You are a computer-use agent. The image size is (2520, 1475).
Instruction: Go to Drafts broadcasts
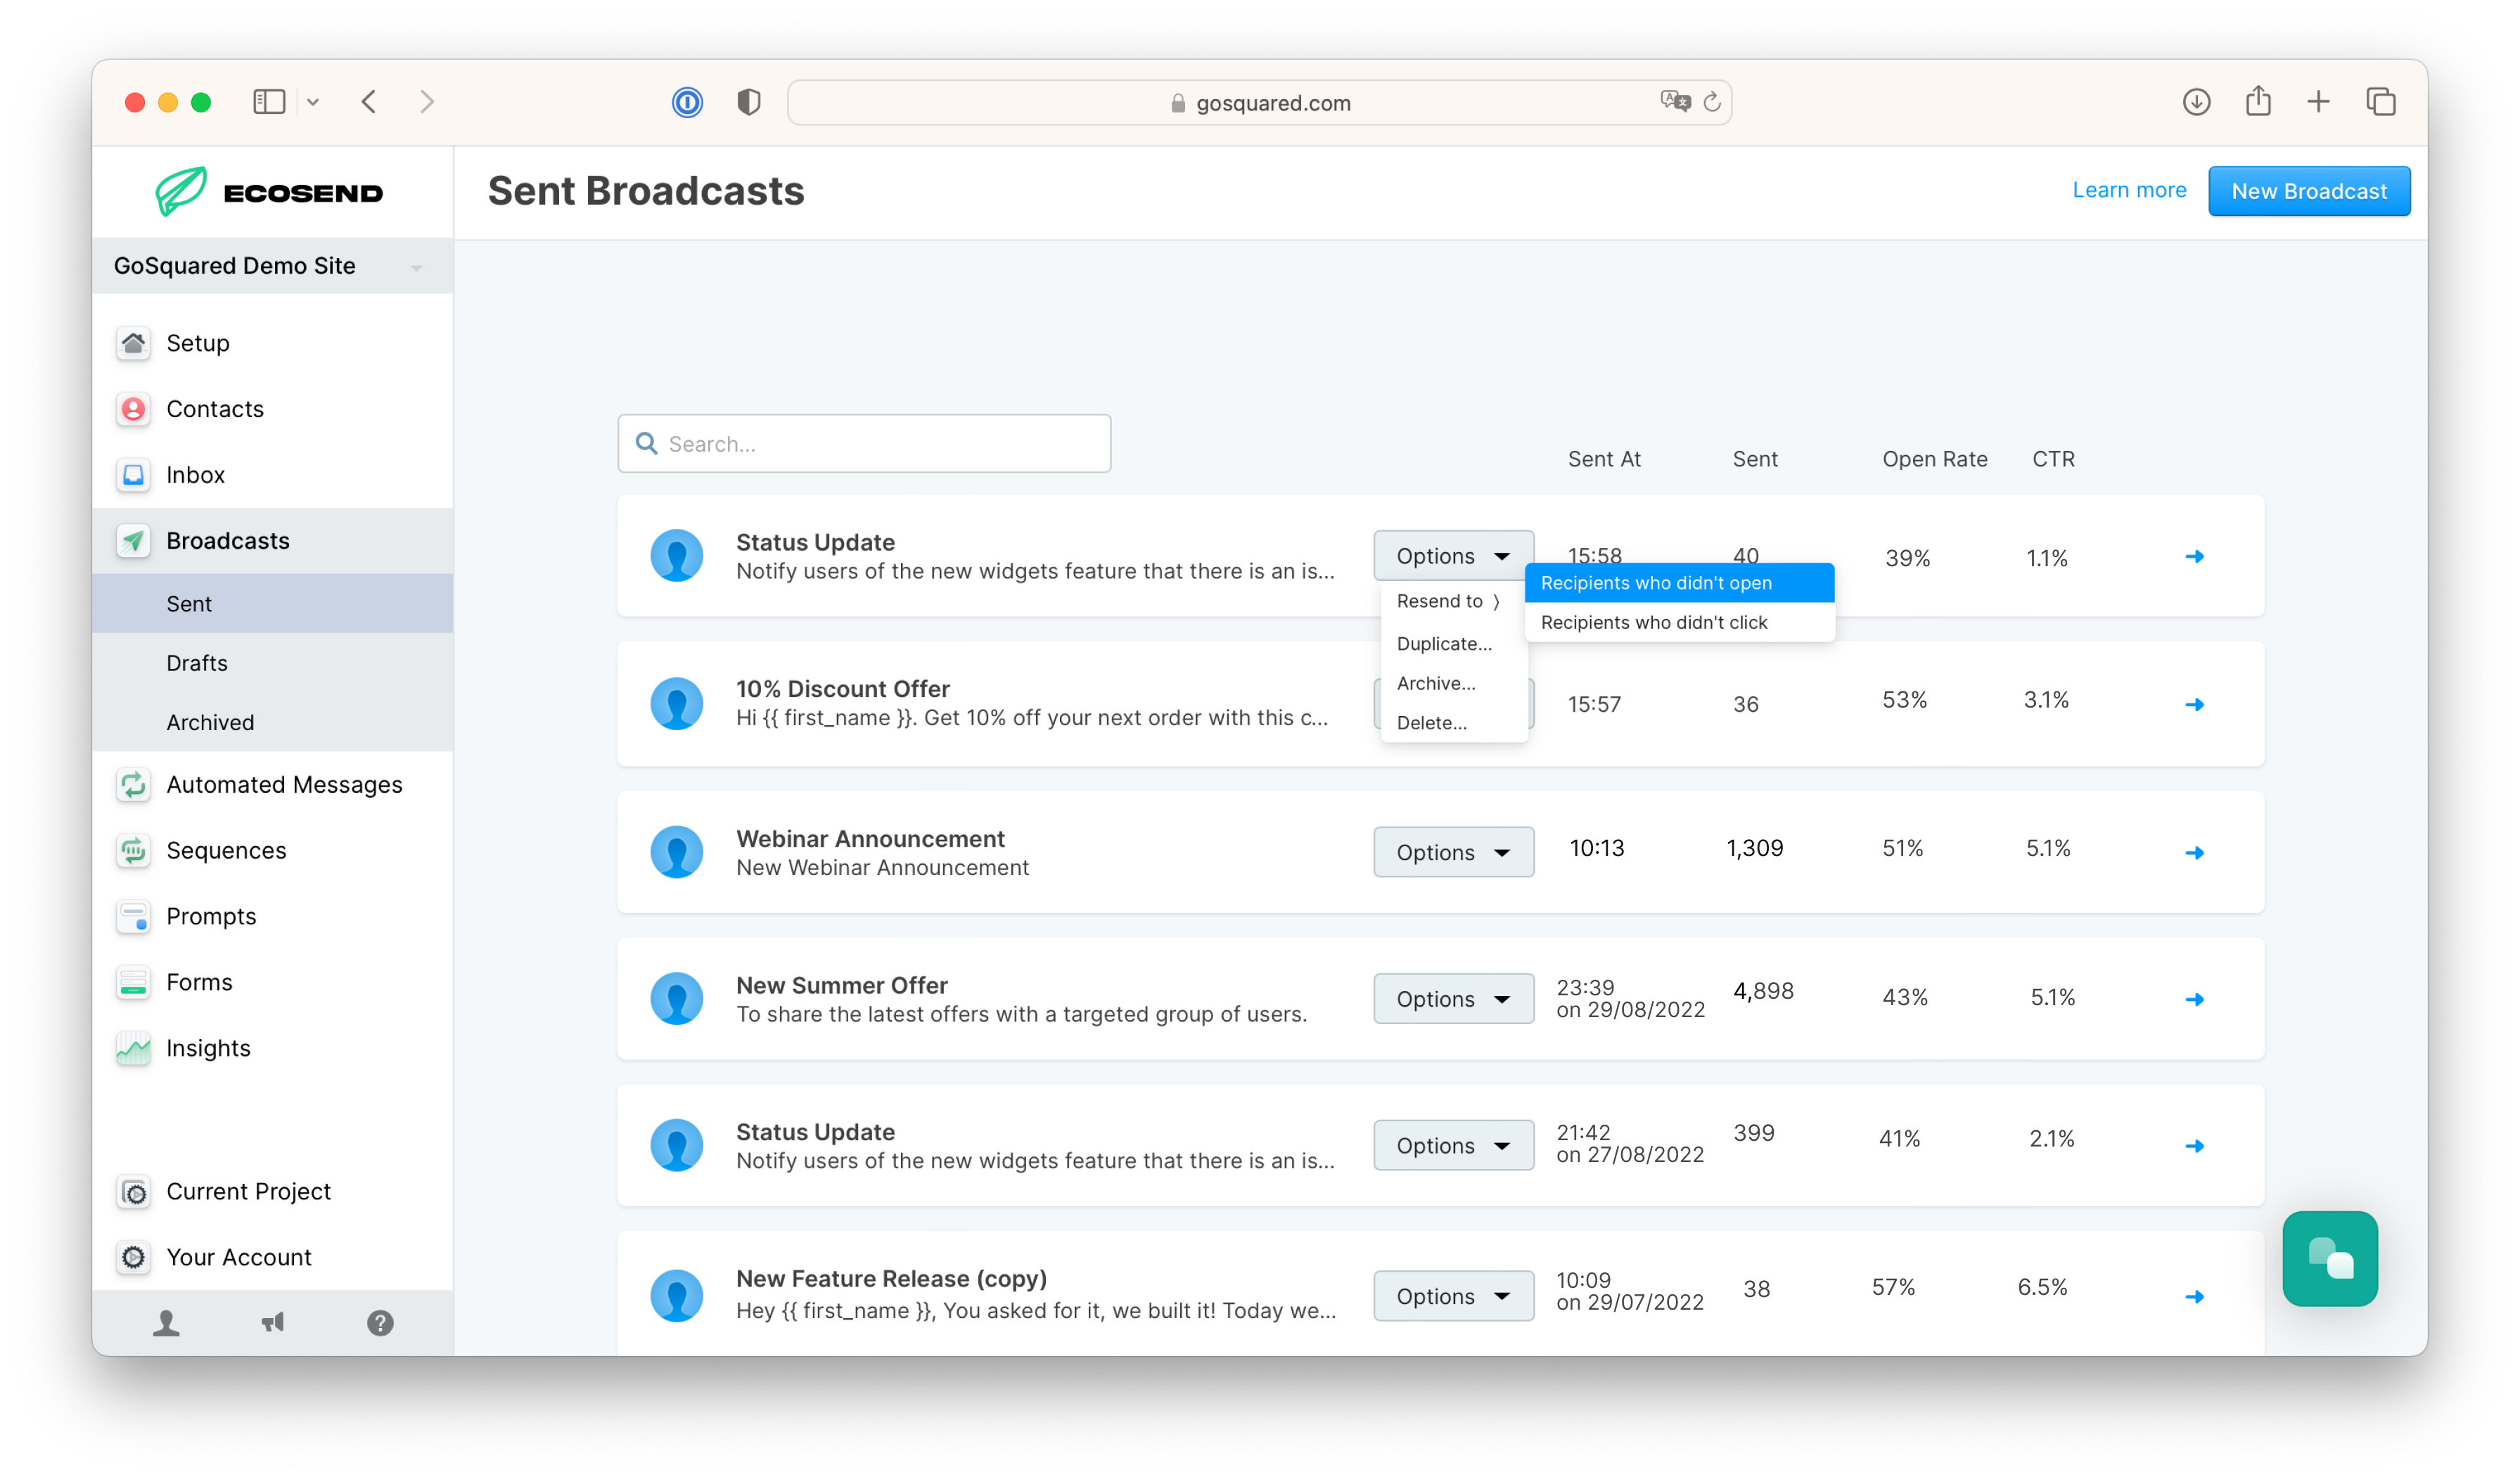point(272,663)
